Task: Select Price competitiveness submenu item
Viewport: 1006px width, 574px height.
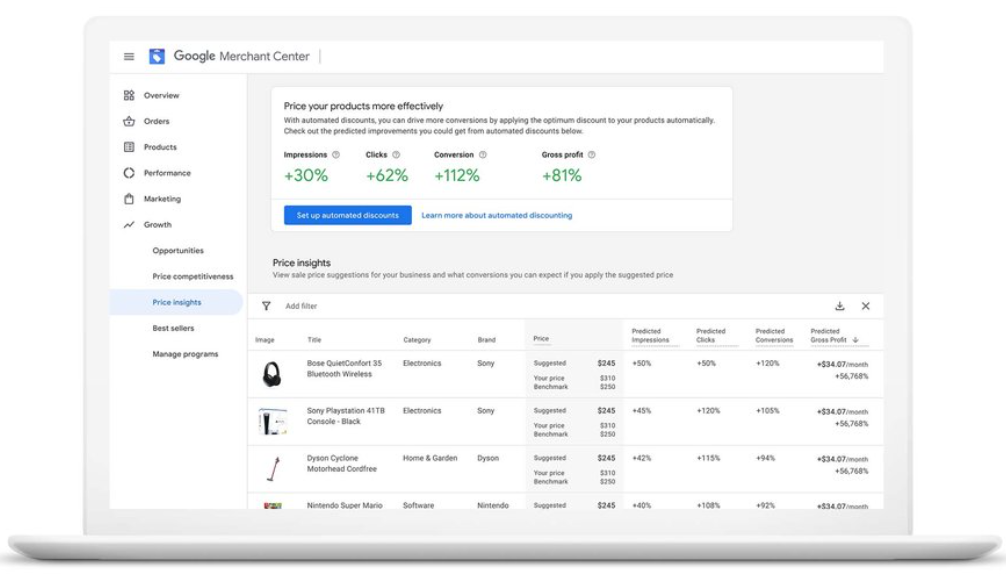Action: tap(193, 277)
